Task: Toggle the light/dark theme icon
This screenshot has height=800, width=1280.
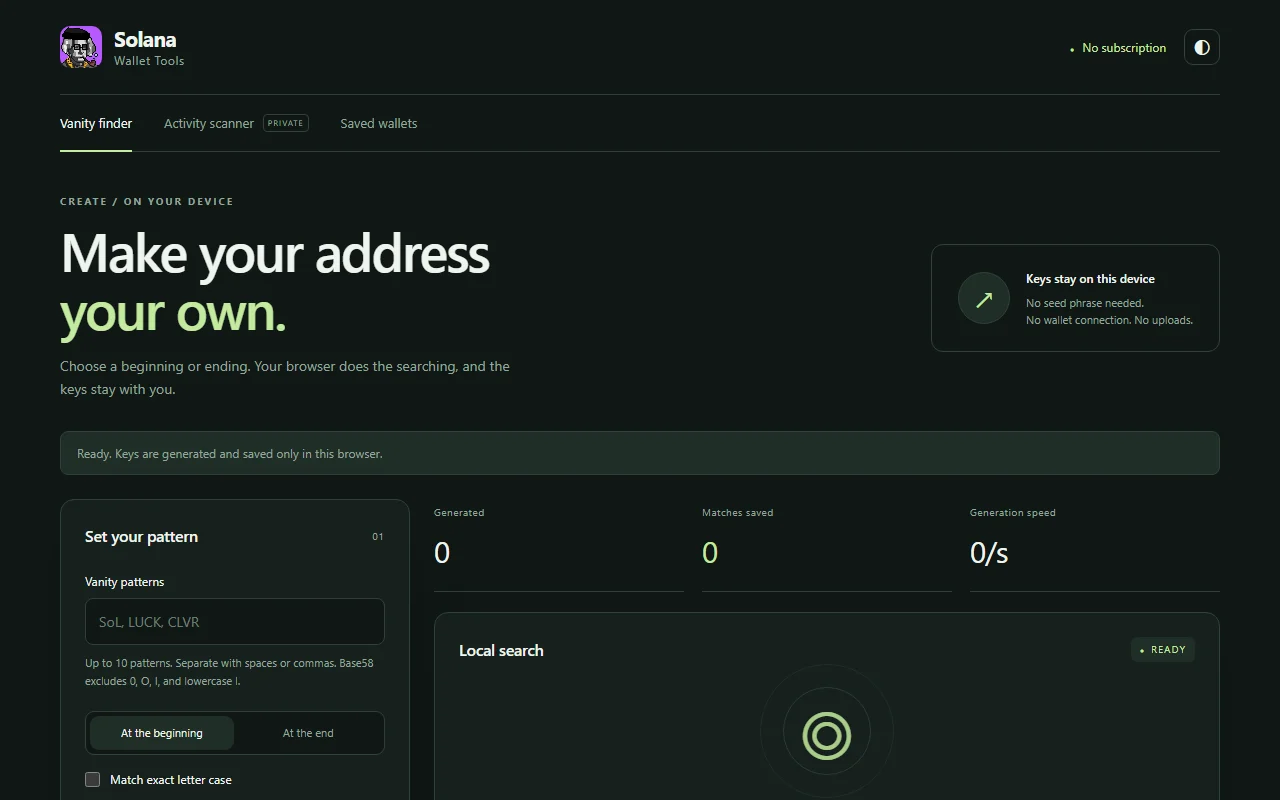Action: coord(1202,47)
